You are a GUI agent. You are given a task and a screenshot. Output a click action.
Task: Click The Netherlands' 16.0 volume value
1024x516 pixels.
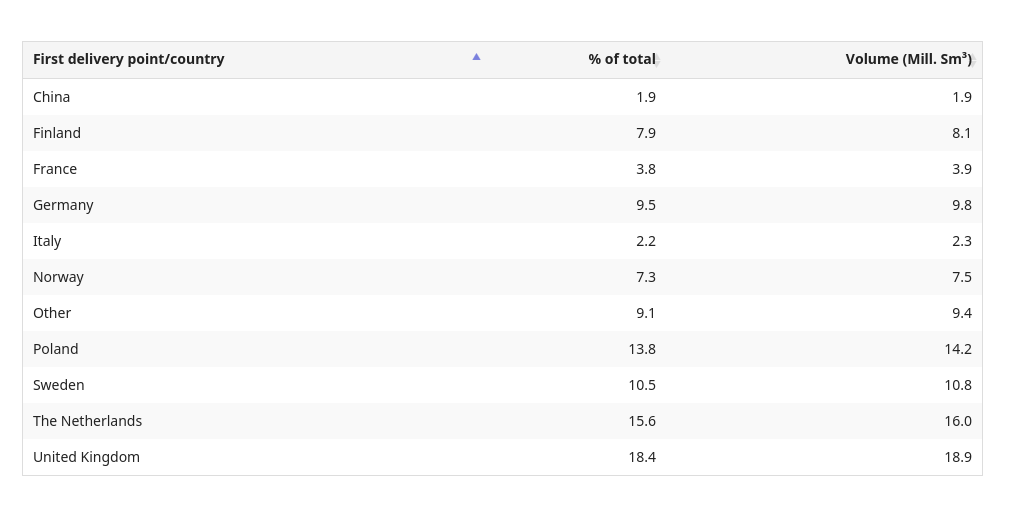[x=958, y=421]
